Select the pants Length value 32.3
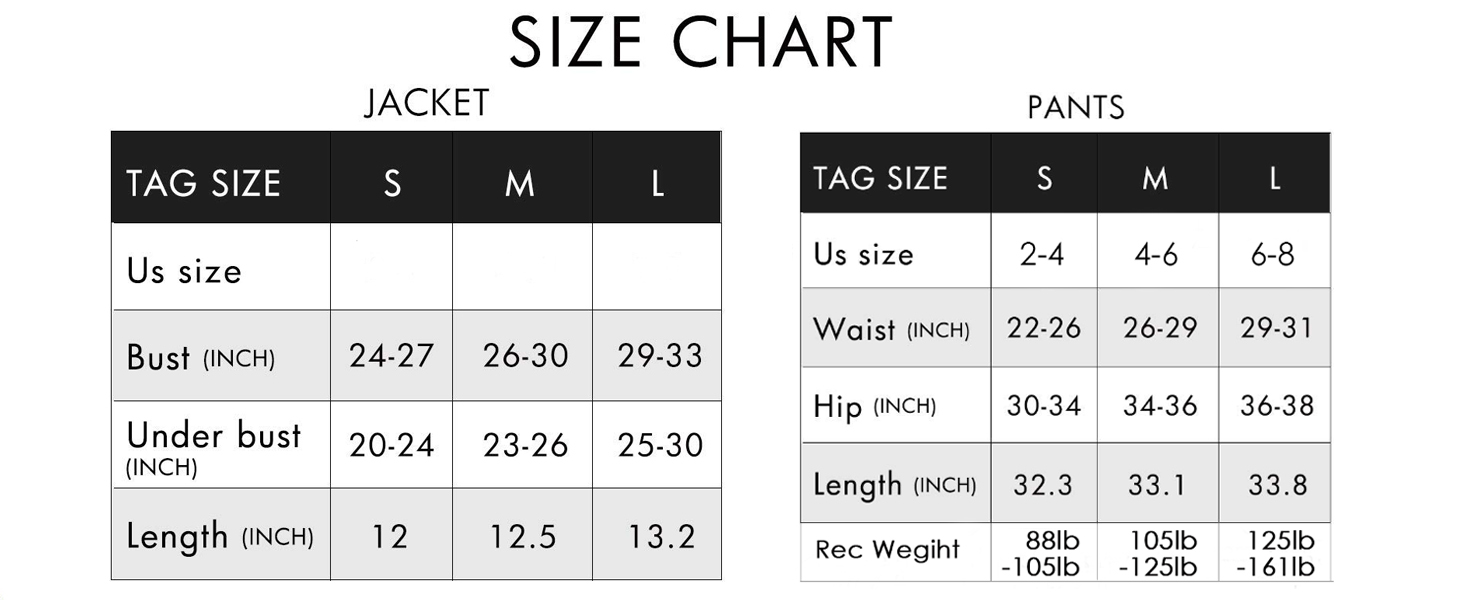Screen dimensions: 1464x600 (x=1042, y=485)
